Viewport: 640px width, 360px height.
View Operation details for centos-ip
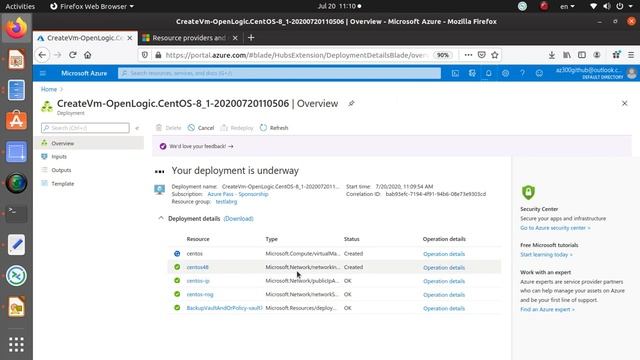444,281
